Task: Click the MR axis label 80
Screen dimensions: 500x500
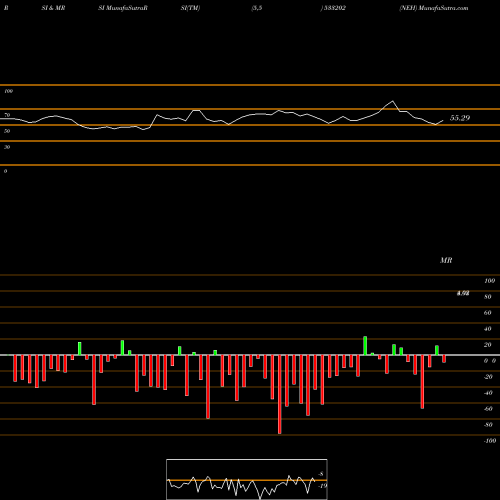Action: point(488,297)
